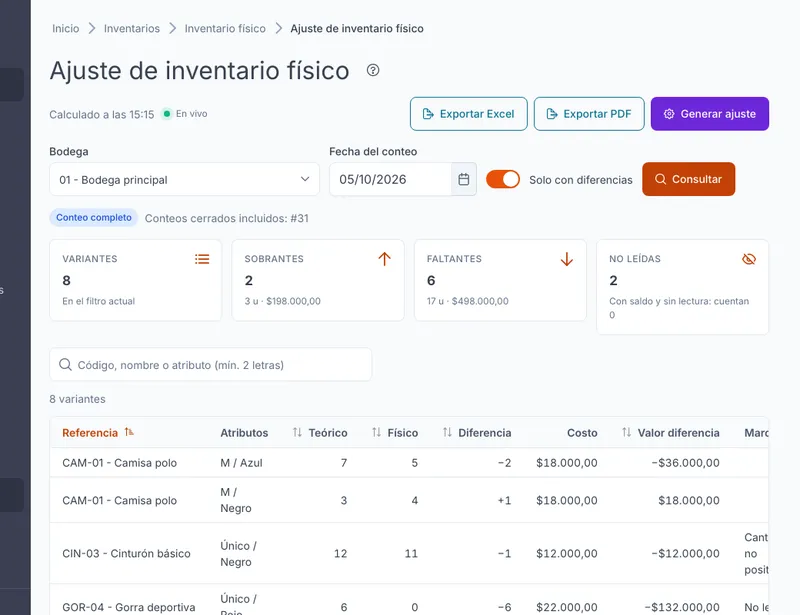Click the down arrow icon in Faltantes card
This screenshot has height=615, width=800.
566,259
